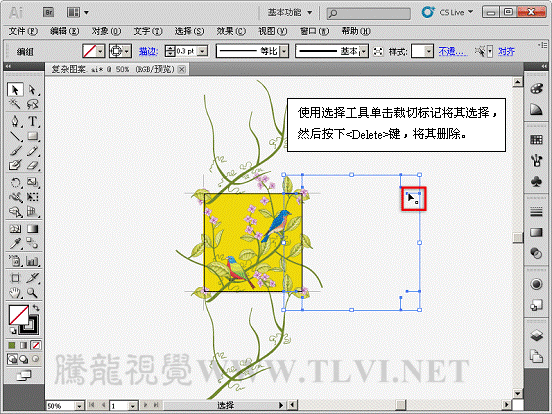Open the 效果(C) menu

point(231,31)
